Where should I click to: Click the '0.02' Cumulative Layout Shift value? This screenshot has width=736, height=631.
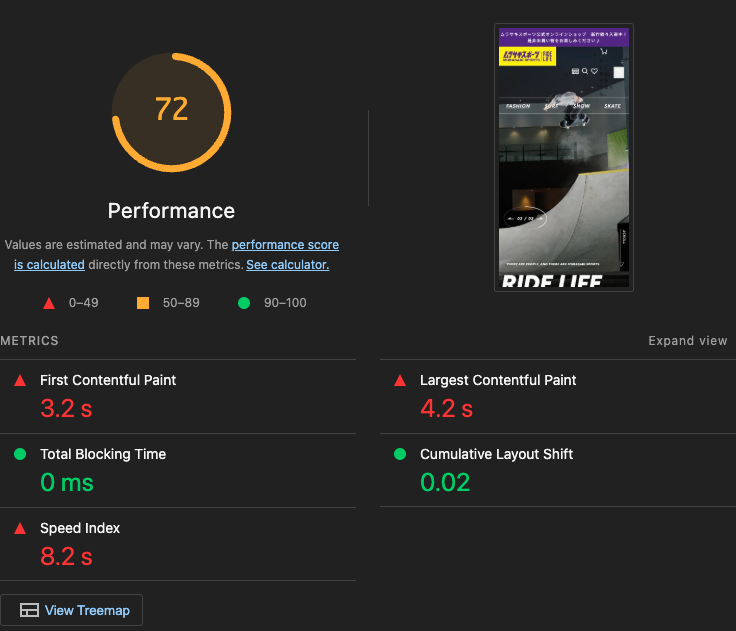point(445,482)
